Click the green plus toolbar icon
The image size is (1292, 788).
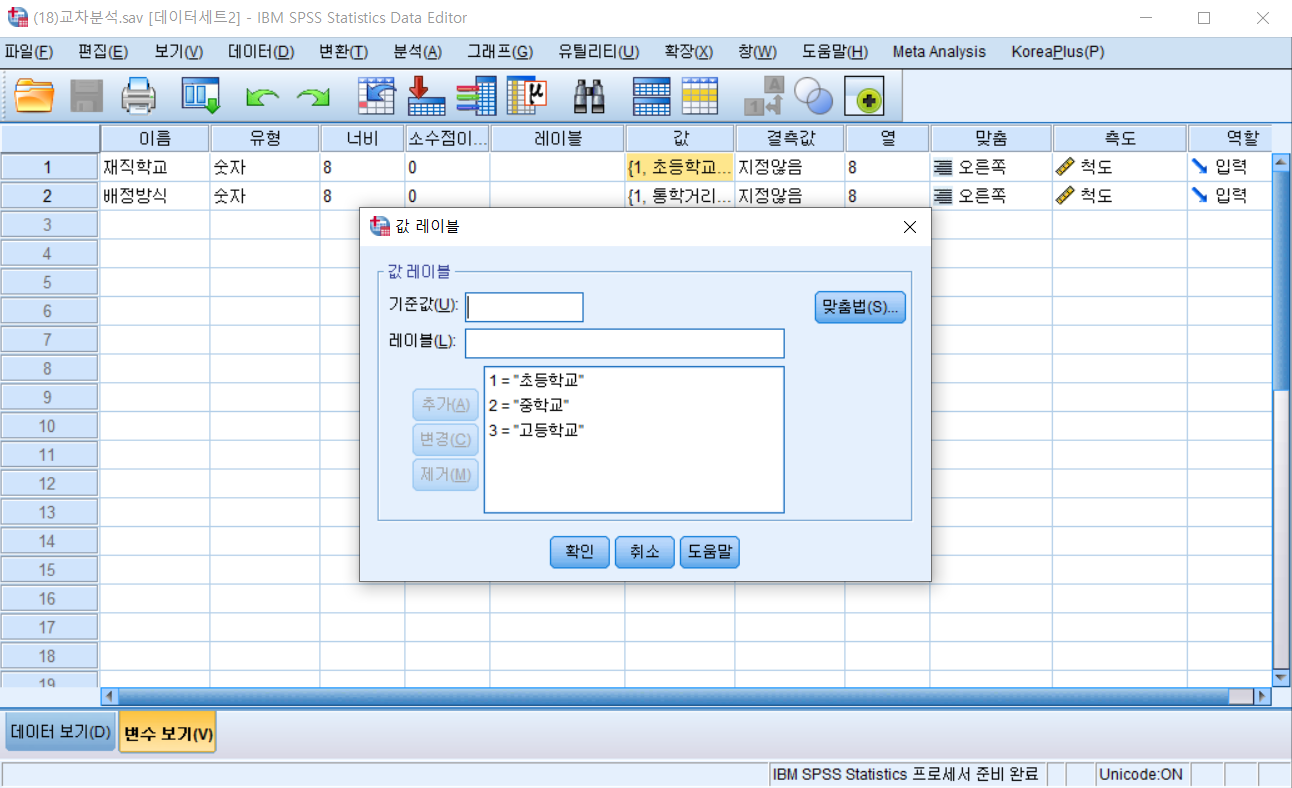(865, 97)
